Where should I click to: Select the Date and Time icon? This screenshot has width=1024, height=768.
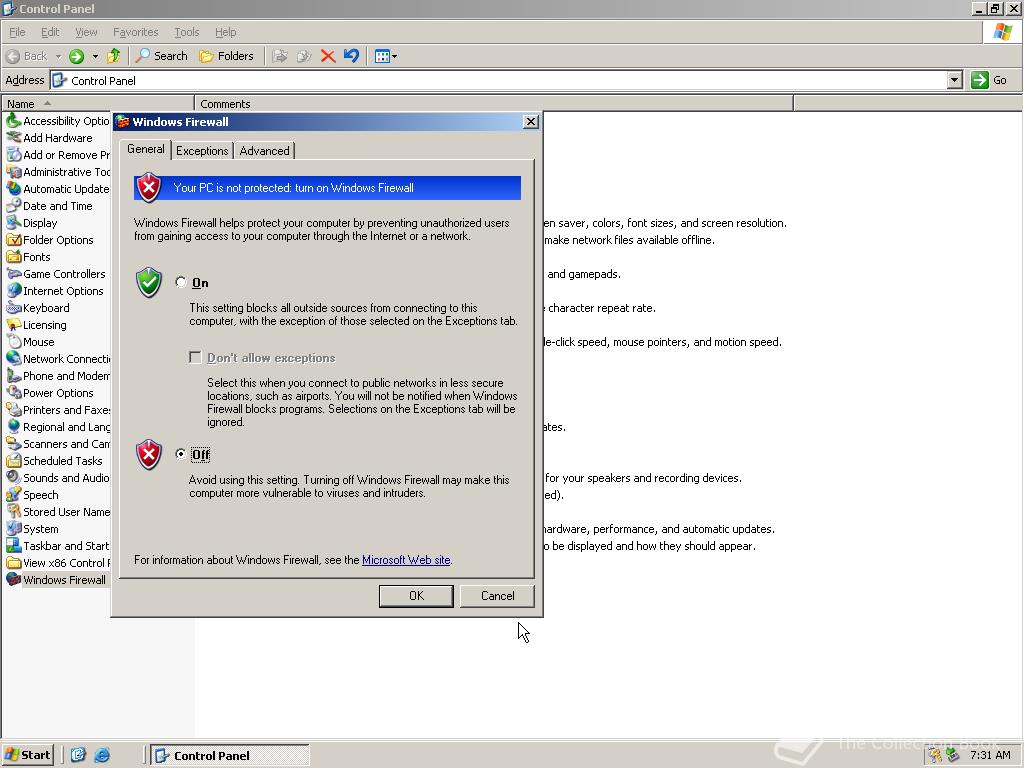tap(13, 206)
